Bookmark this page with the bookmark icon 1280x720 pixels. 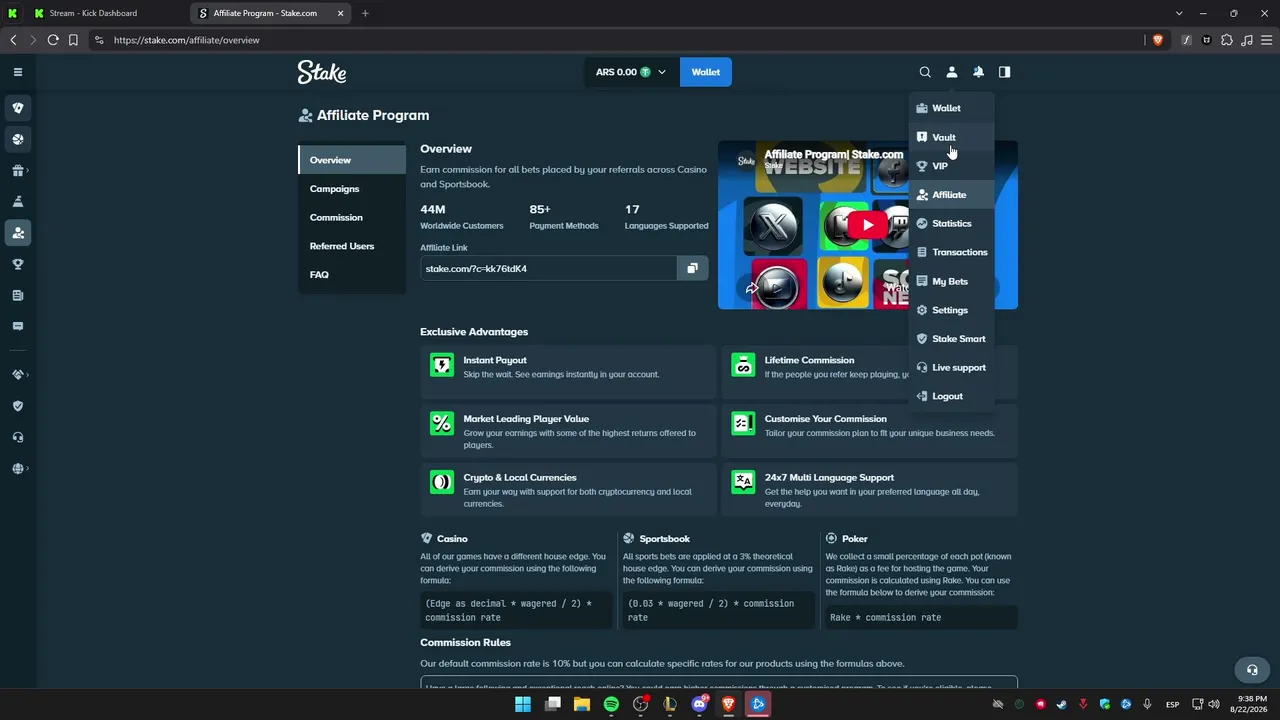[x=73, y=40]
